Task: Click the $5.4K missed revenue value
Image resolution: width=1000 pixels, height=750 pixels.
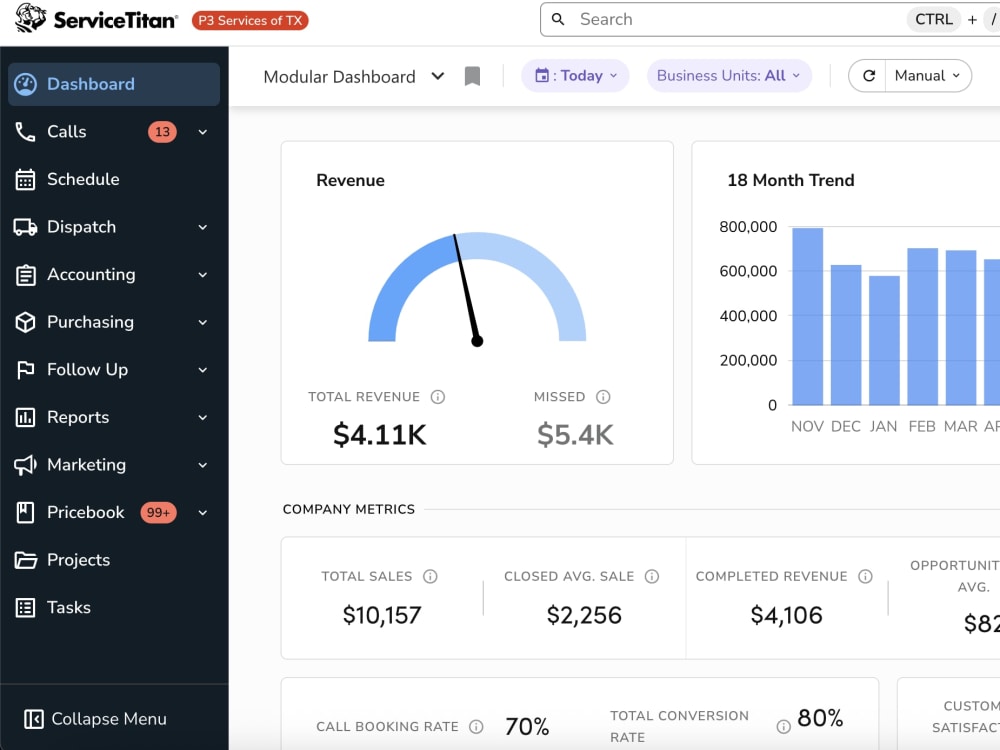Action: tap(575, 435)
